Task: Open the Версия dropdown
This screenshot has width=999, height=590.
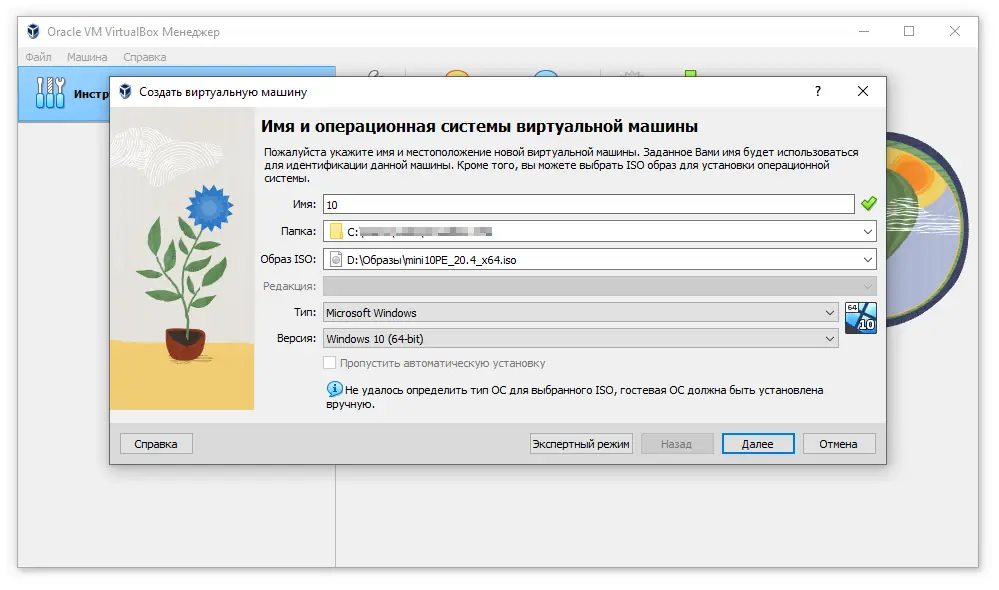Action: pos(829,339)
